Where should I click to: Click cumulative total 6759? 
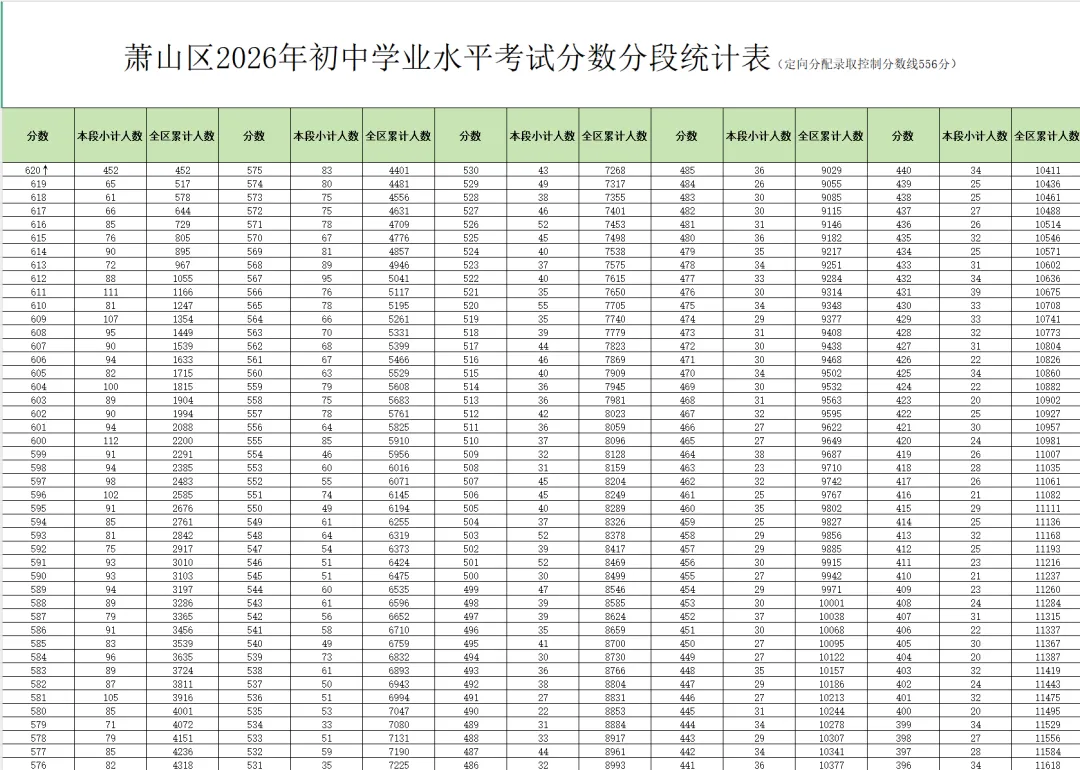(399, 643)
